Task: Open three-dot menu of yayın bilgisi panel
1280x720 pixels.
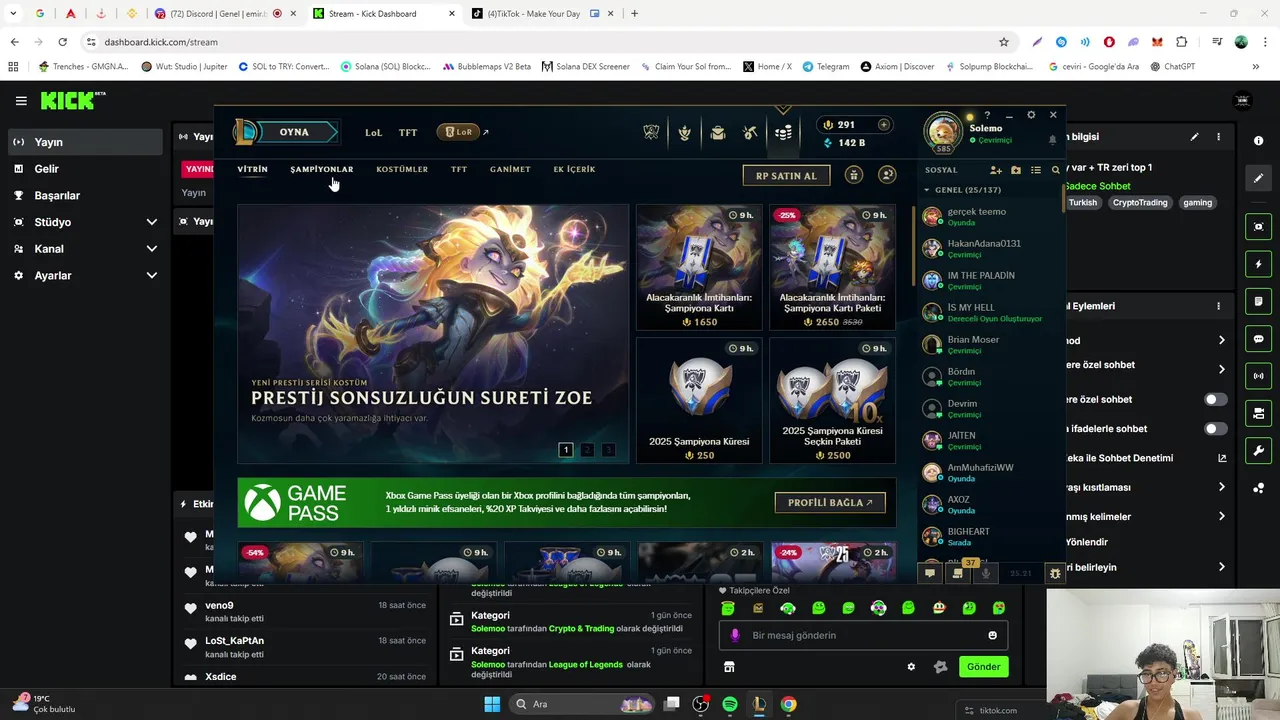Action: pyautogui.click(x=1218, y=137)
